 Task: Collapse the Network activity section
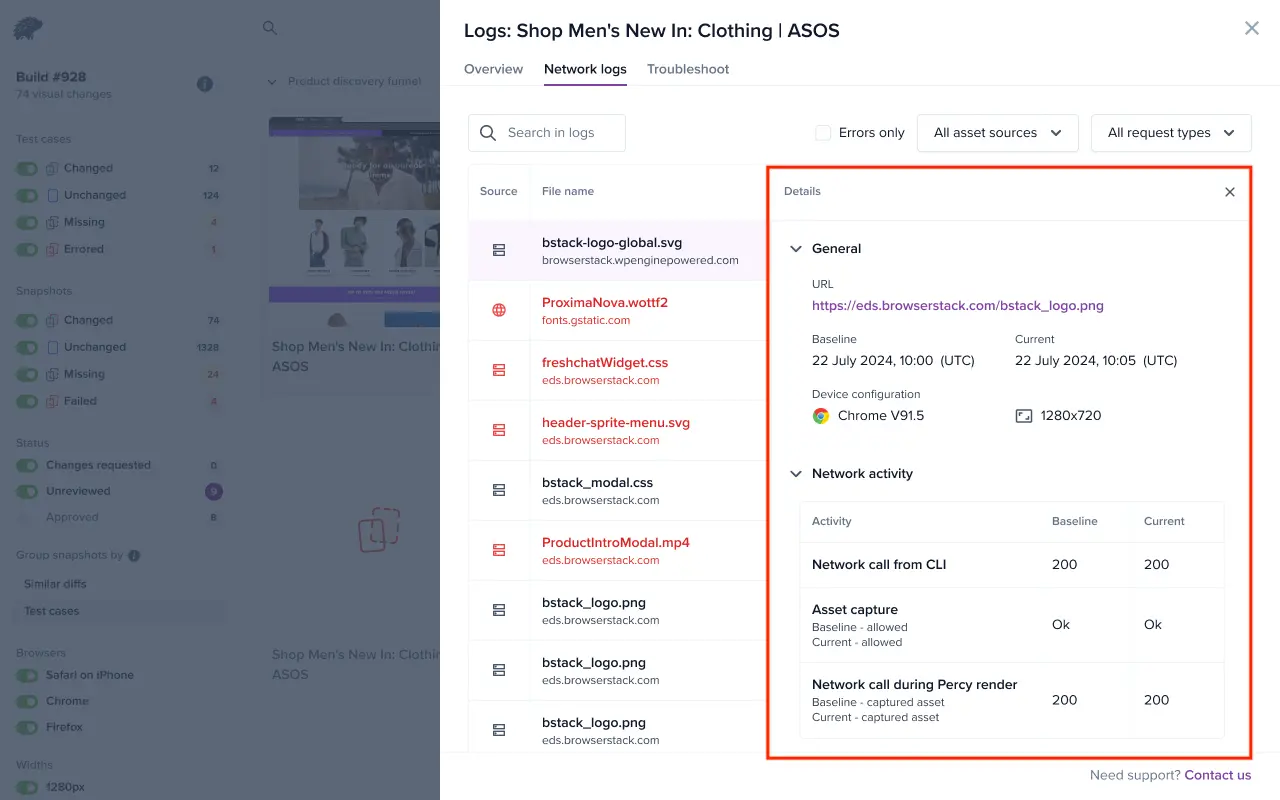(x=796, y=474)
